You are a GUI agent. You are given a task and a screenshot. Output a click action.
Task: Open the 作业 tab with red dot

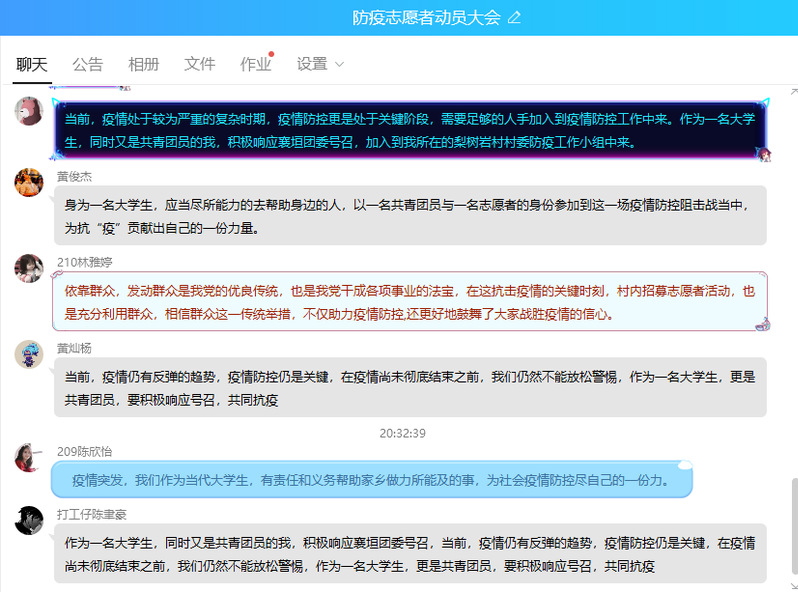[256, 64]
